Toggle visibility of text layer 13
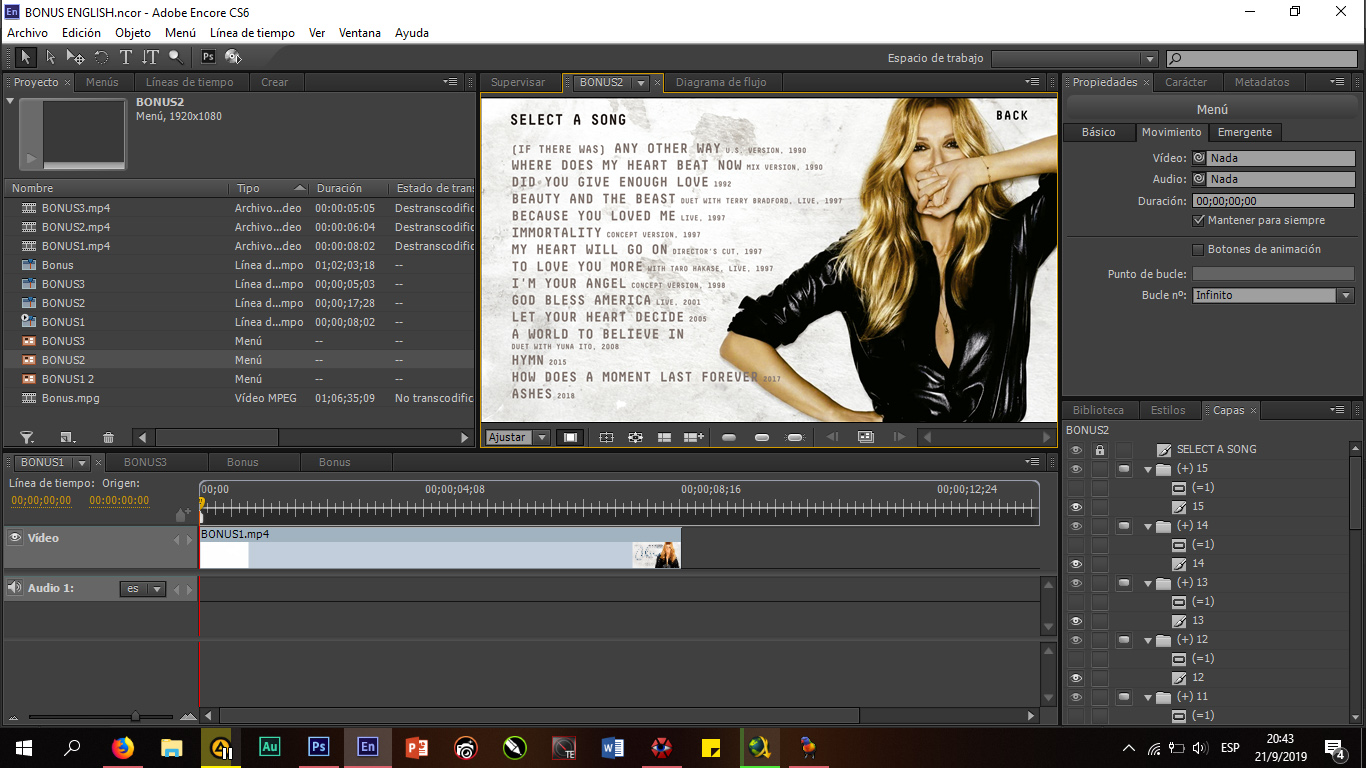The height and width of the screenshot is (768, 1366). coord(1076,621)
